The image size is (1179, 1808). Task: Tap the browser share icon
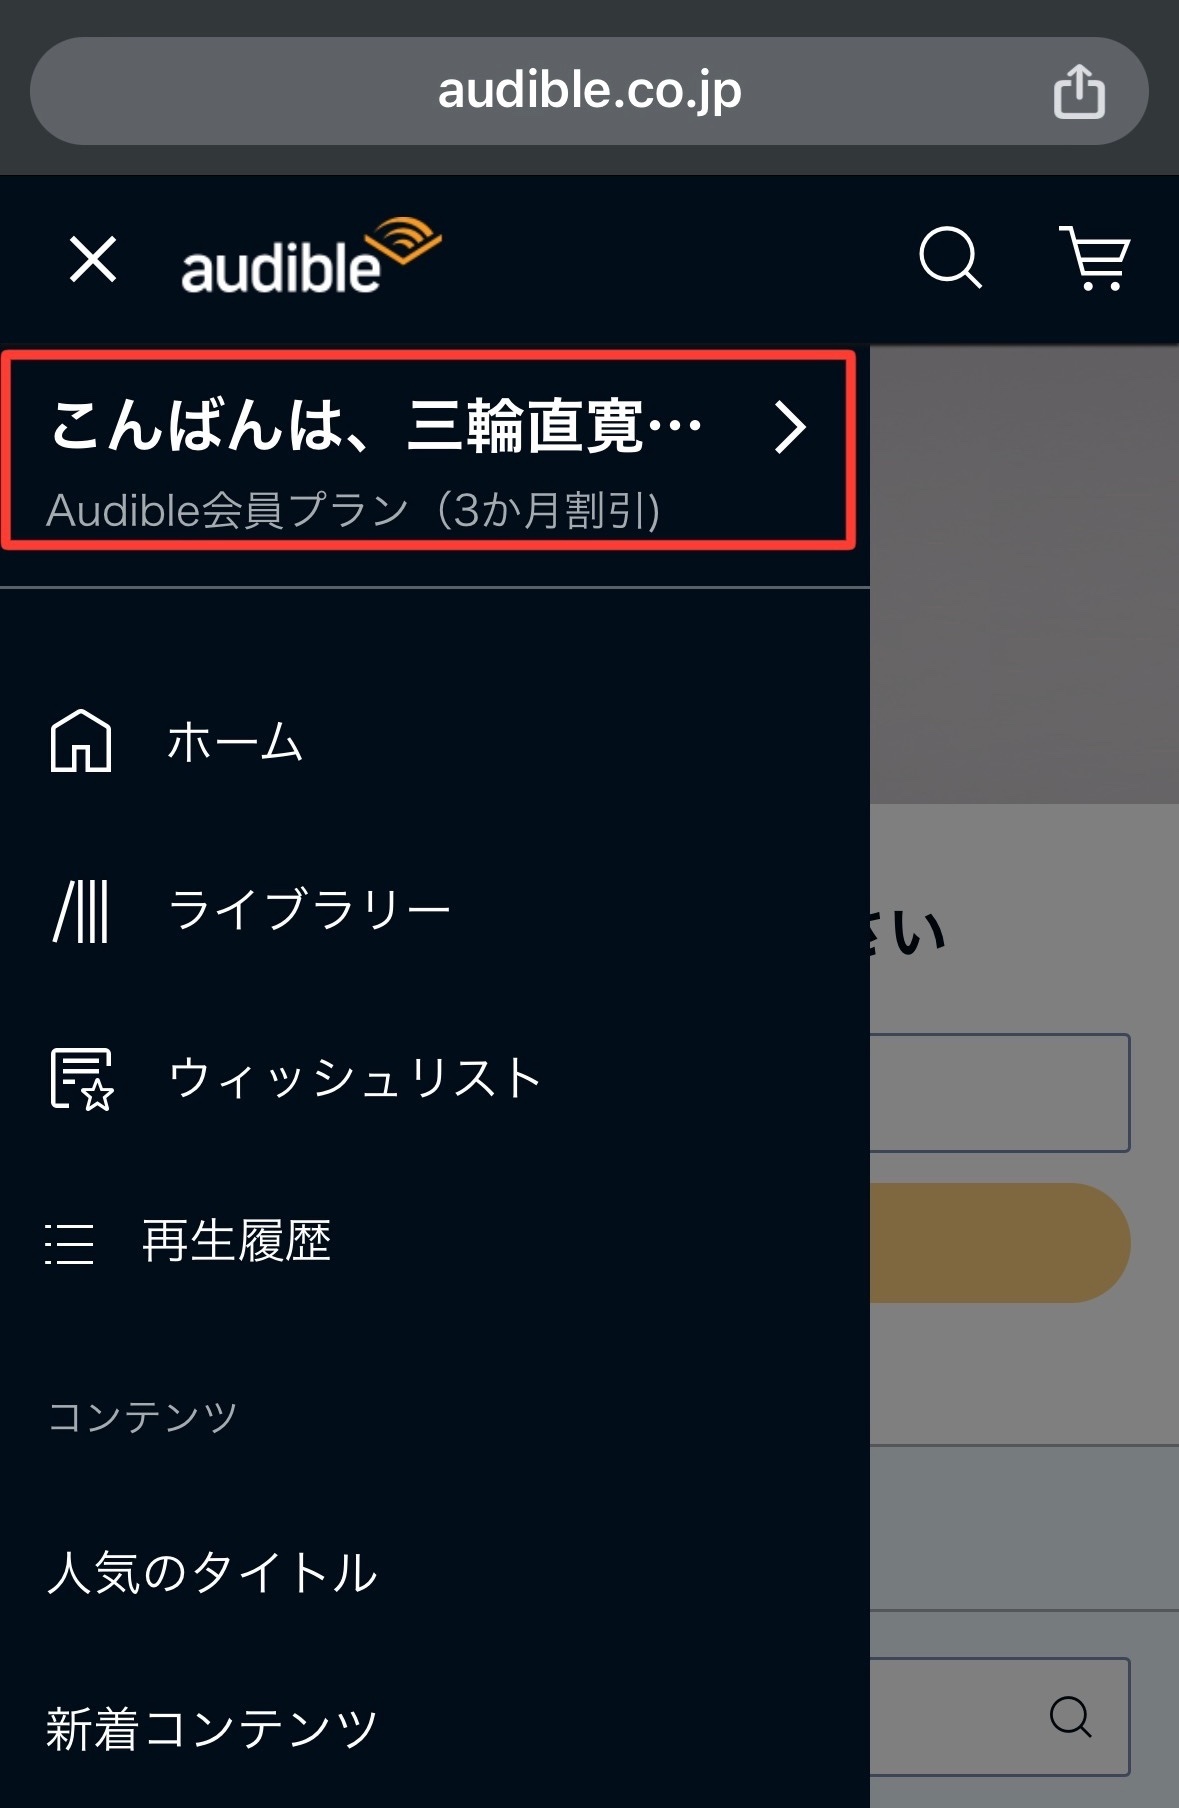pyautogui.click(x=1079, y=91)
